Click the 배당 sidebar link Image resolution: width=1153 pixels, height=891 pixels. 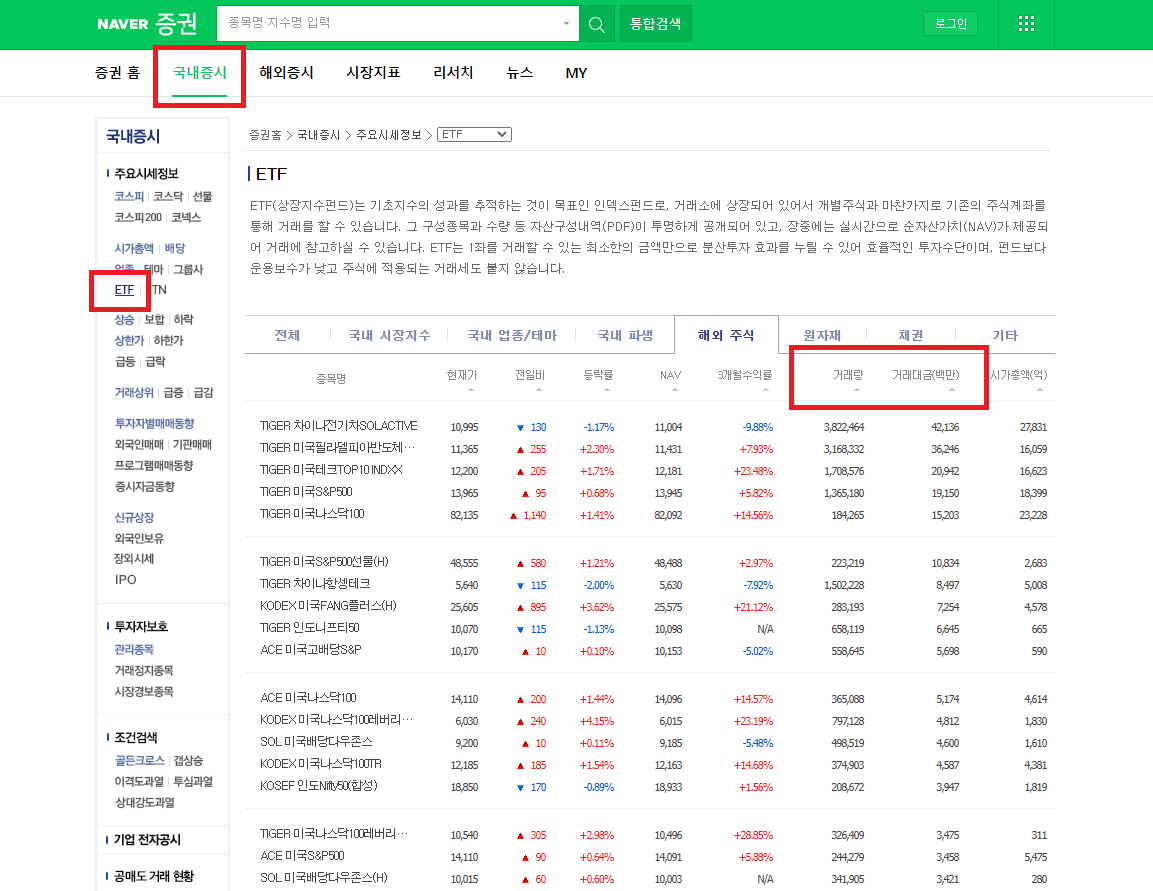[174, 248]
